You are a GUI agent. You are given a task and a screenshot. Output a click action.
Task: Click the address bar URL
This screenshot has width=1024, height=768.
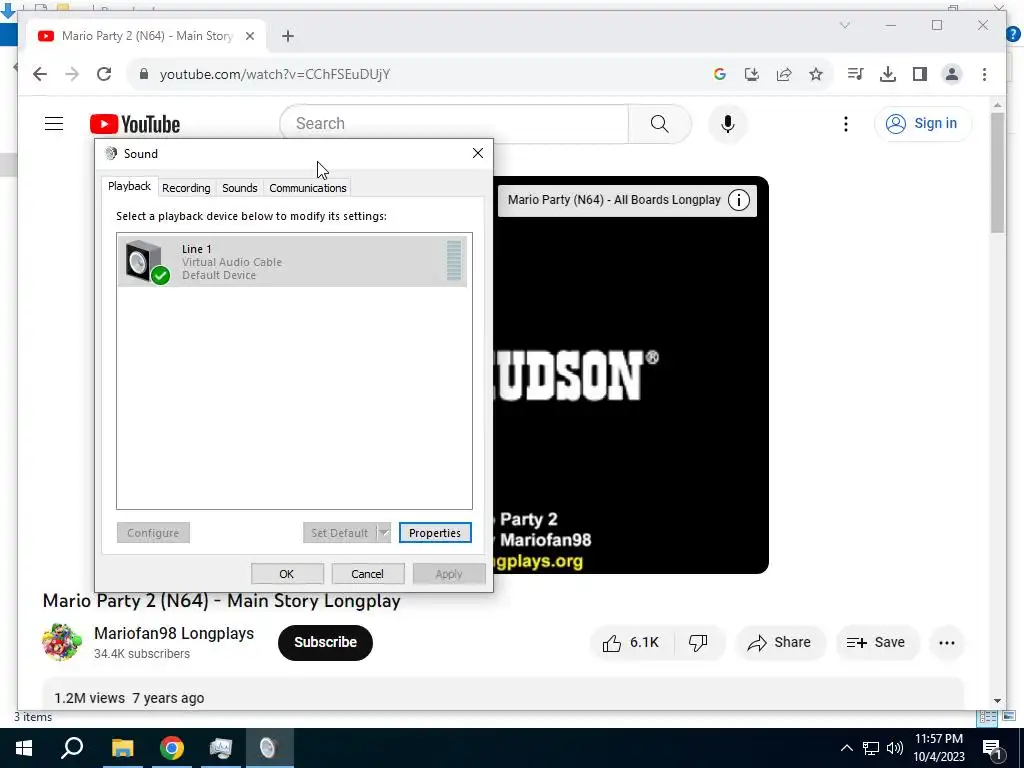point(275,74)
